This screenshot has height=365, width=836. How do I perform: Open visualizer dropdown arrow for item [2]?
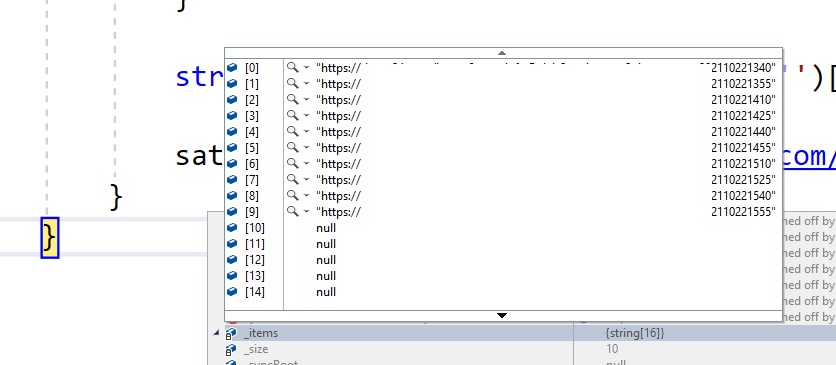307,100
